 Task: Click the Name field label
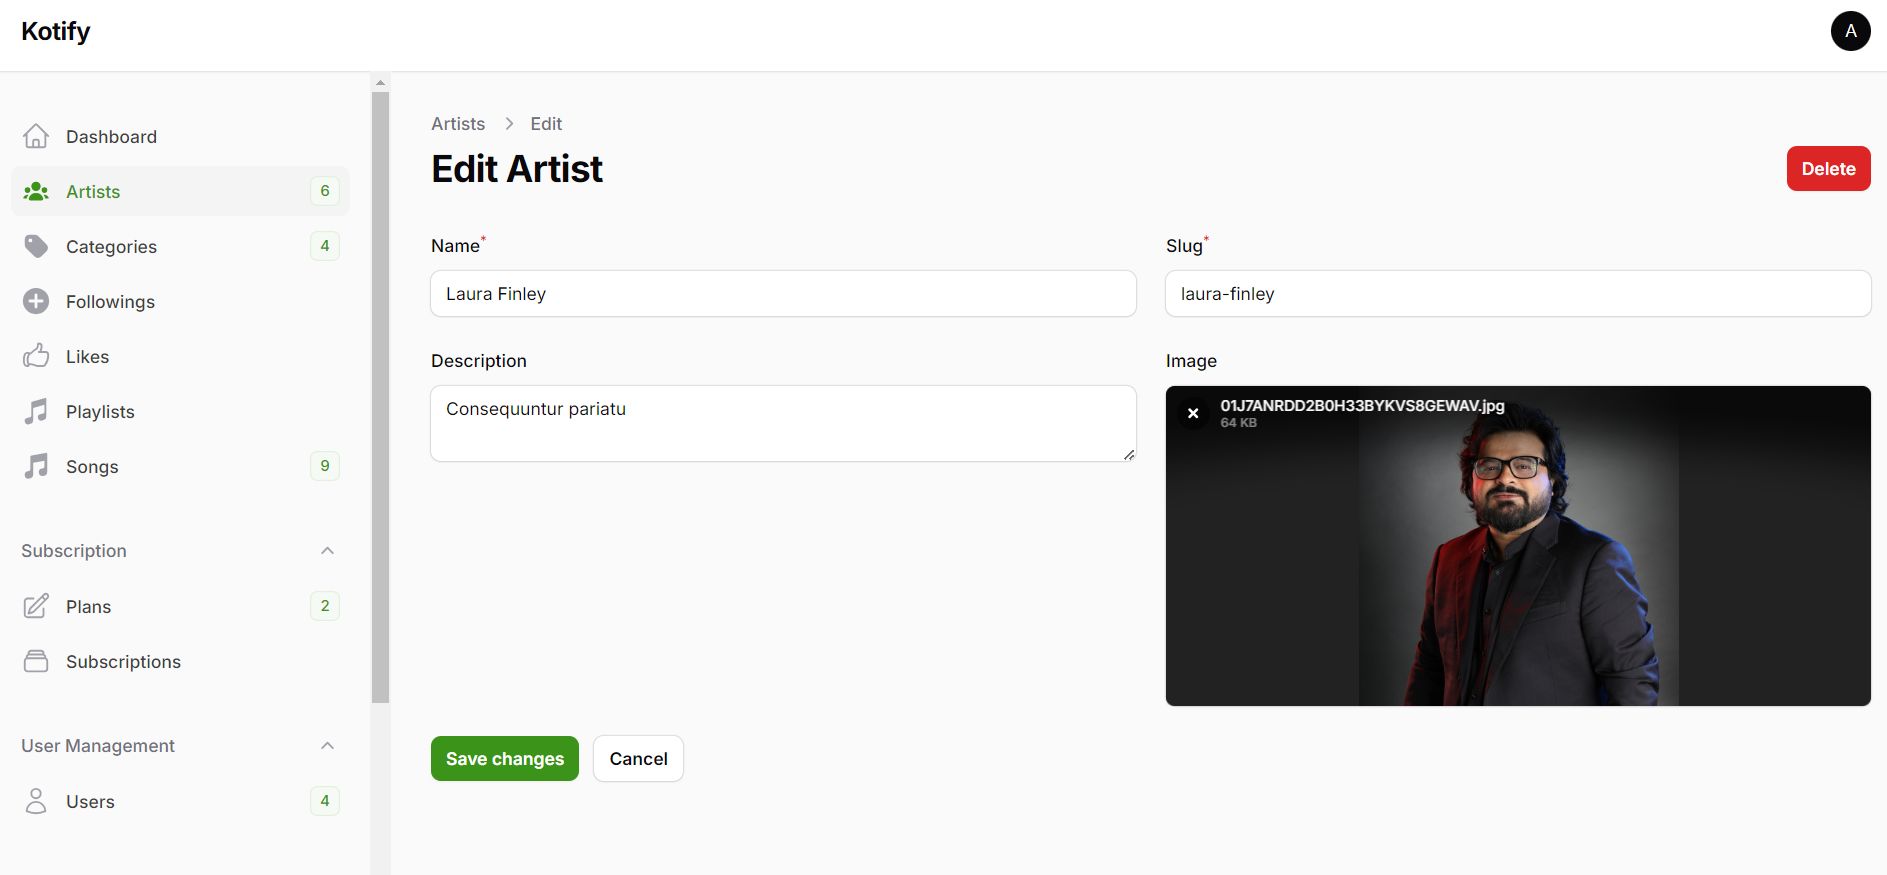tap(455, 246)
